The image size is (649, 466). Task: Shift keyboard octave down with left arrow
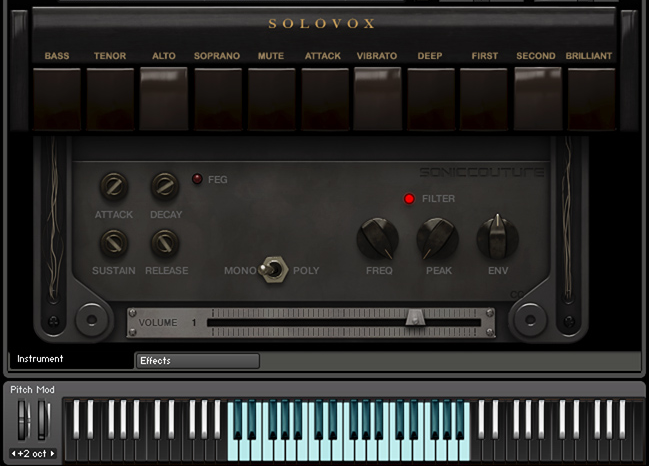[x=14, y=454]
